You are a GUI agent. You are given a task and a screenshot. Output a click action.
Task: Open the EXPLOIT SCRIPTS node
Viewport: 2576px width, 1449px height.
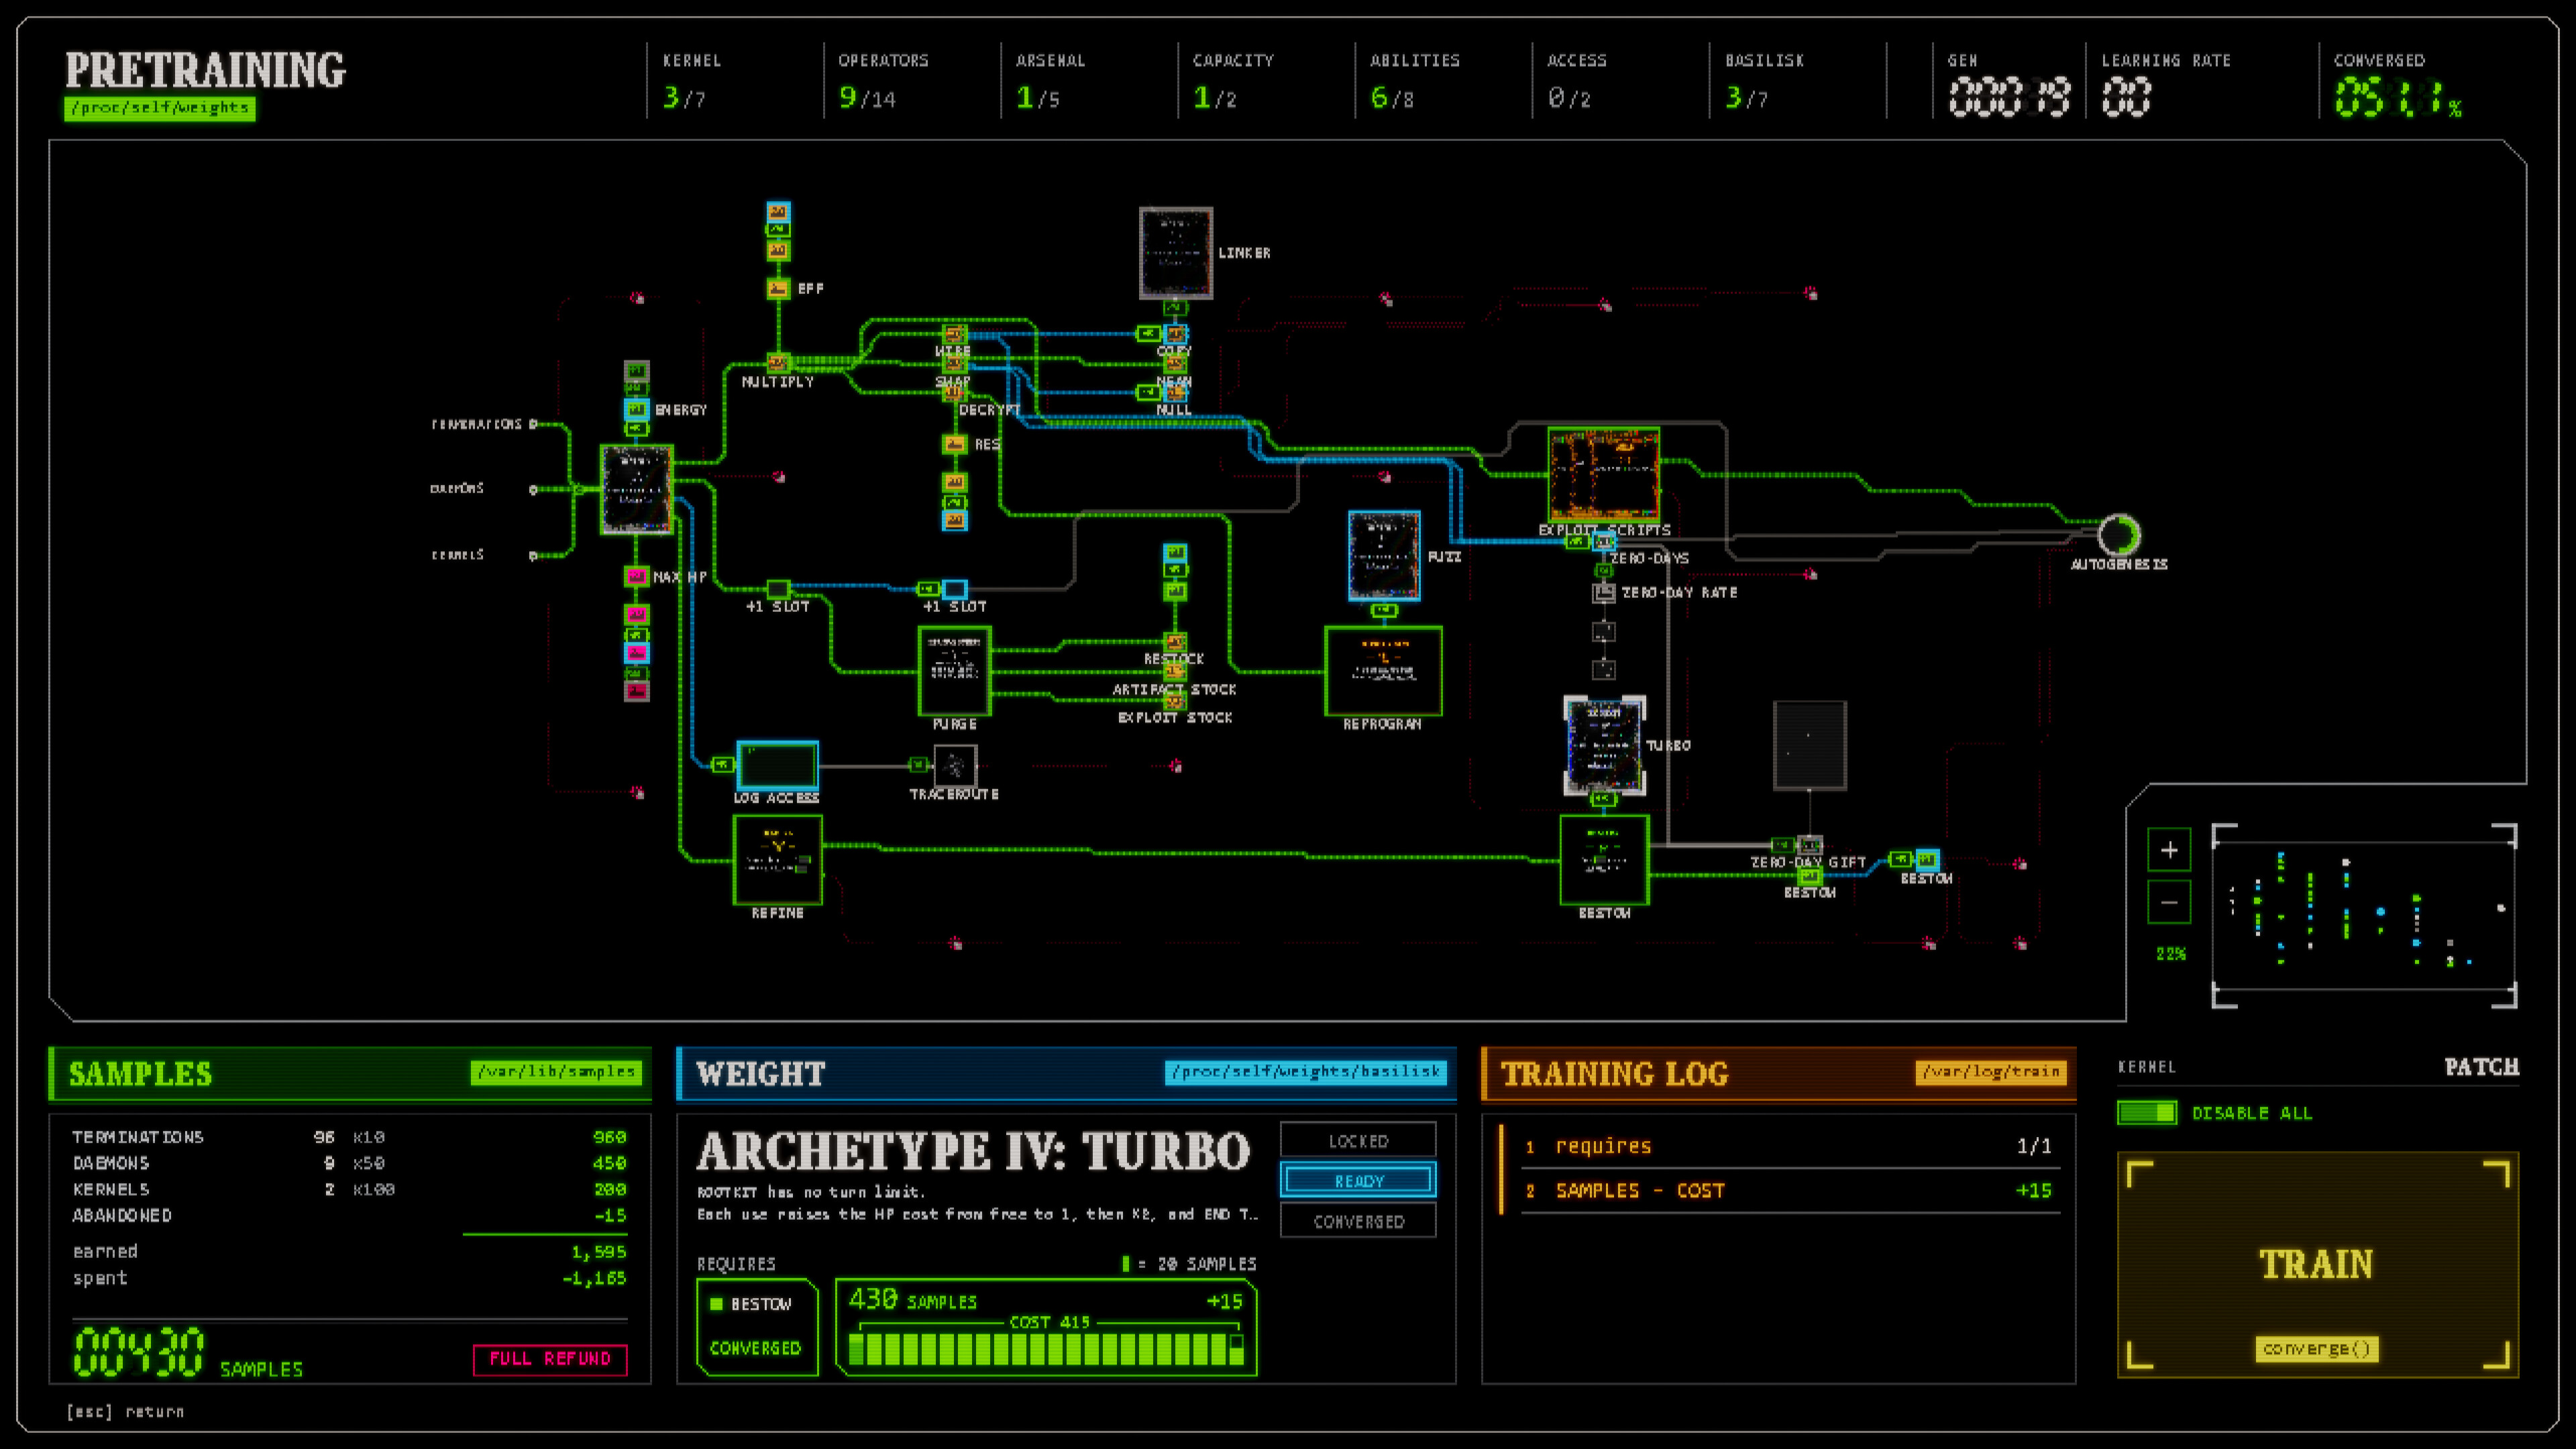pyautogui.click(x=1604, y=475)
